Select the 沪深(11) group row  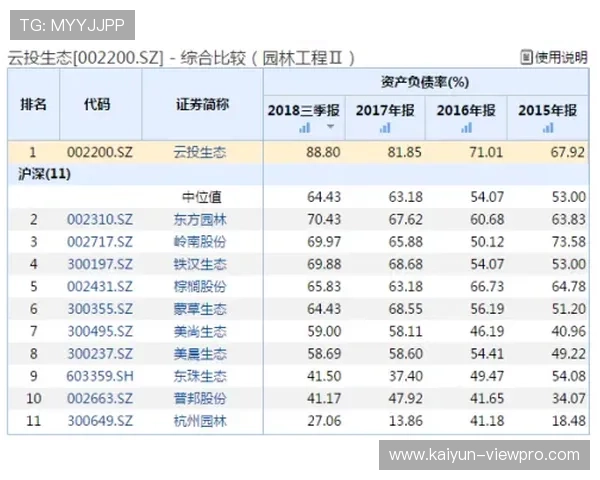[x=298, y=175]
